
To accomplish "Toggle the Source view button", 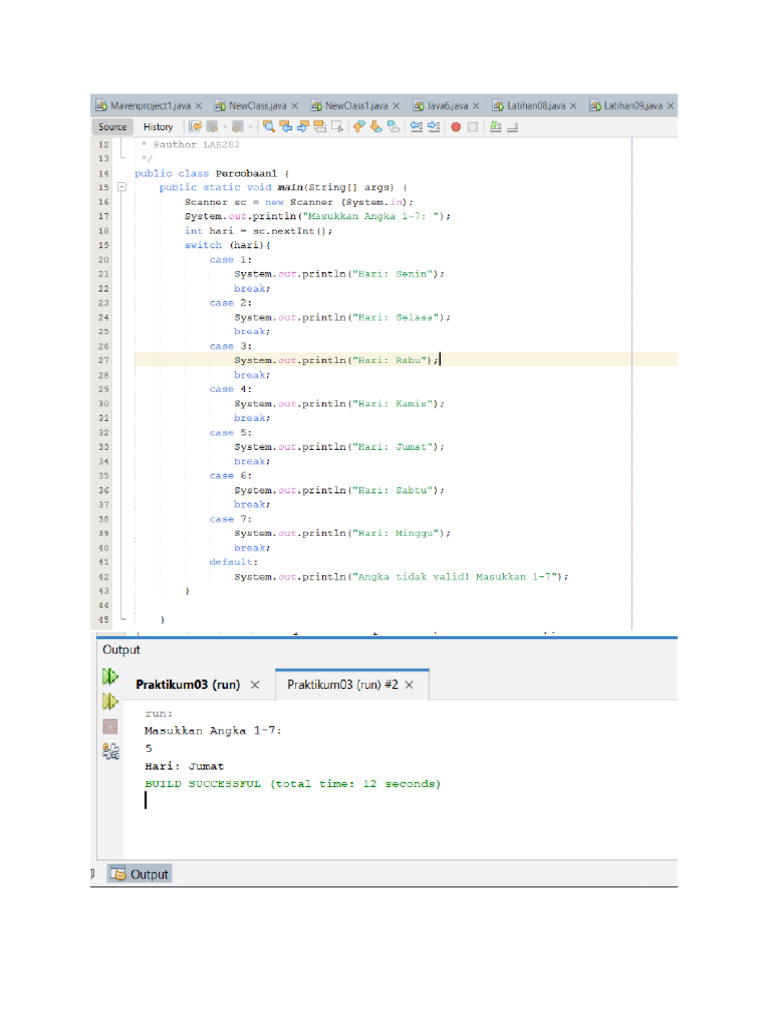I will point(112,127).
